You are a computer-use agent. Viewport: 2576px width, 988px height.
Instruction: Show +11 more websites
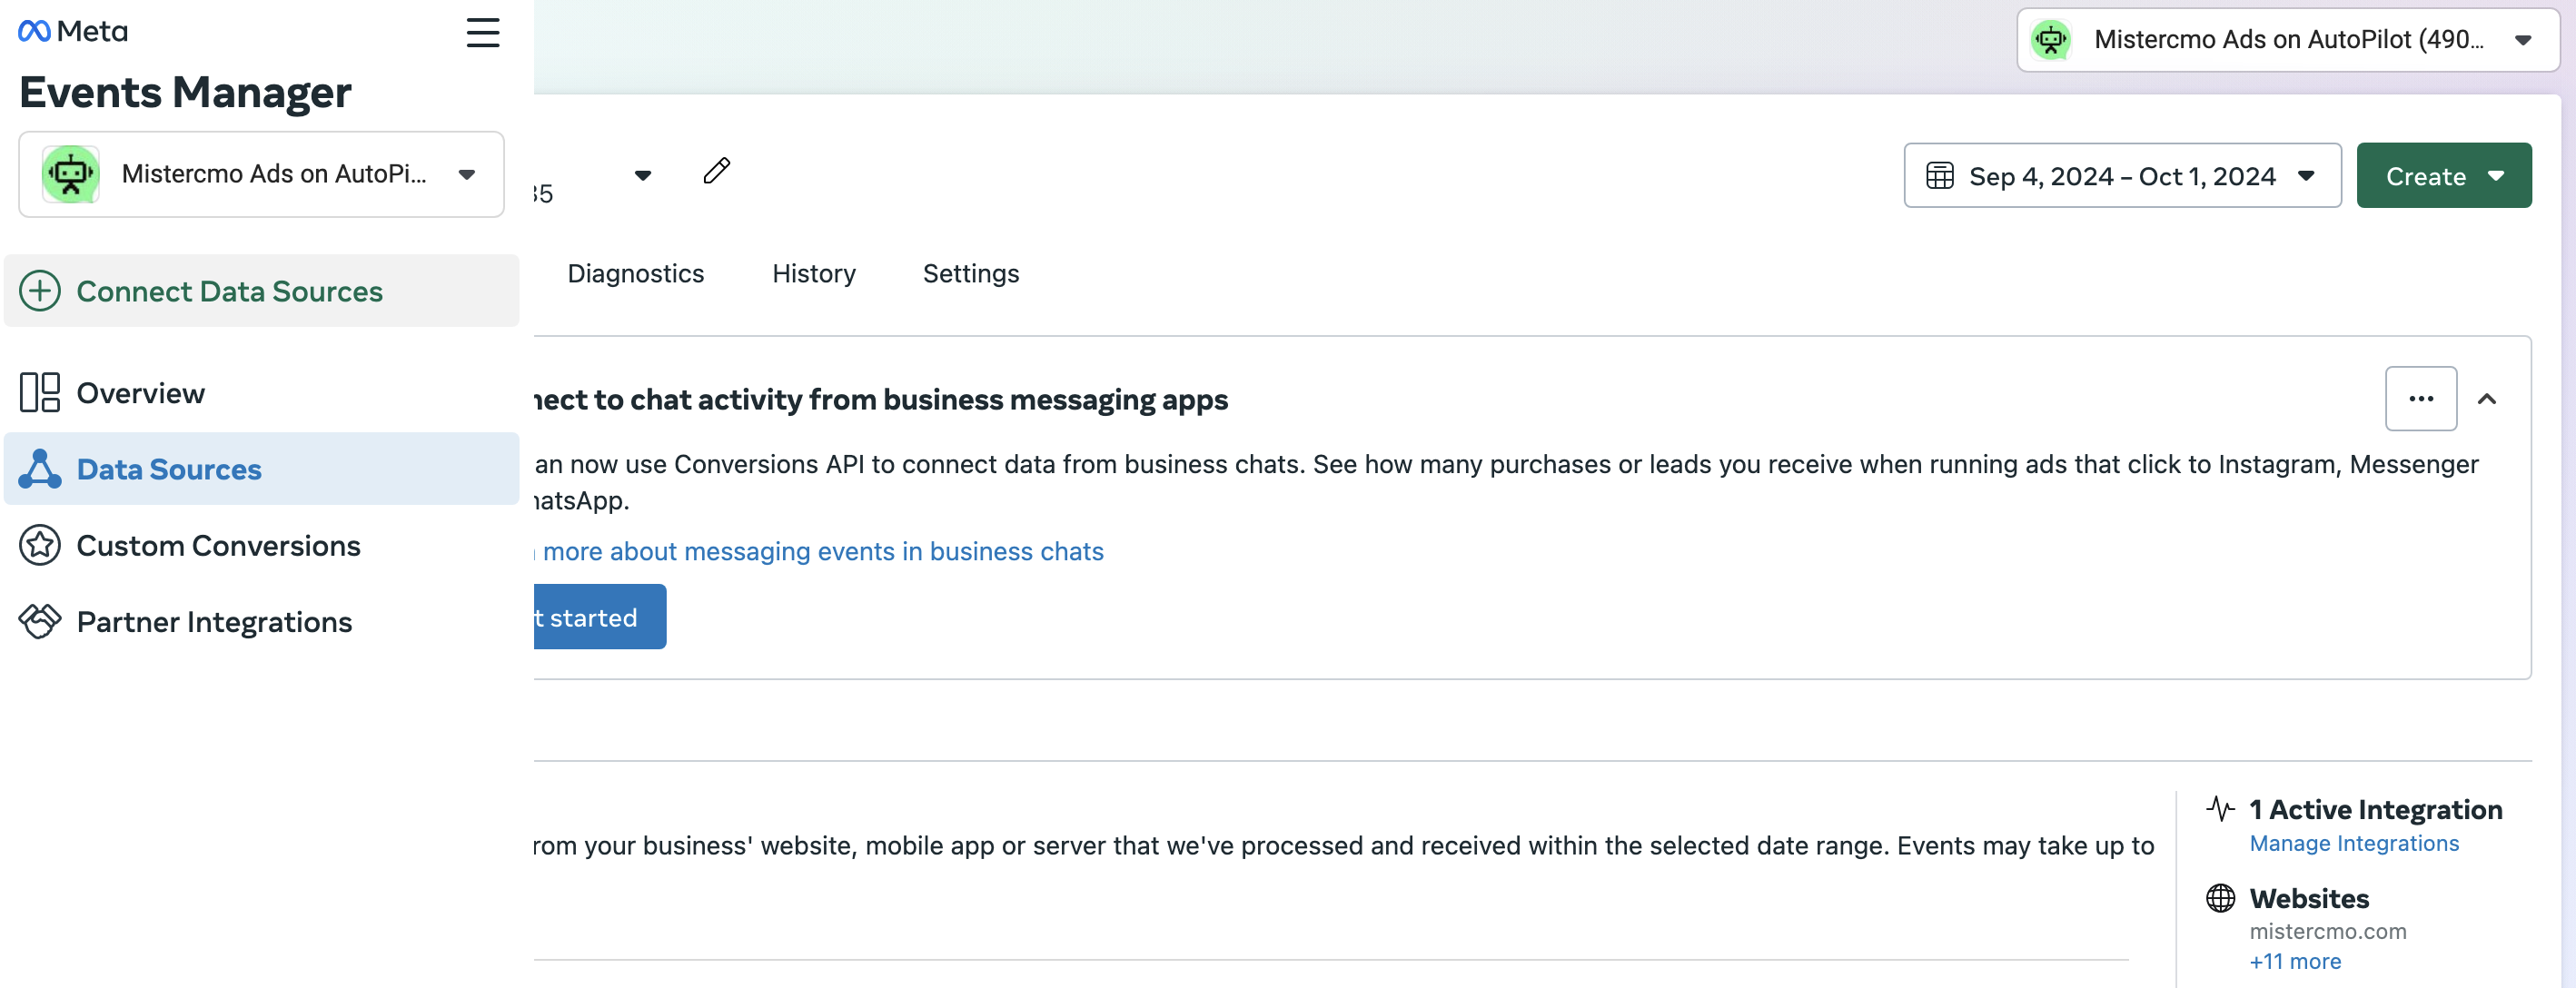[x=2294, y=961]
